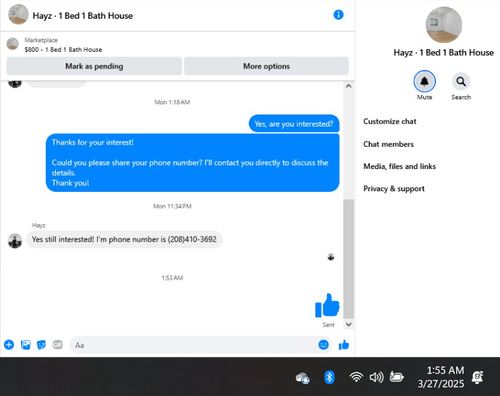Send a thumbs-up like from the composer
This screenshot has height=396, width=500.
point(344,345)
